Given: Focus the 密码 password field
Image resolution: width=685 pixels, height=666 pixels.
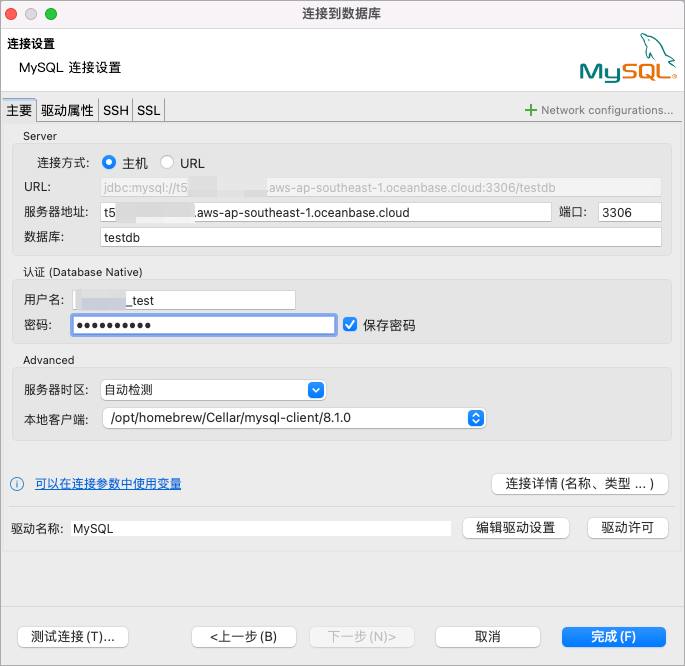Looking at the screenshot, I should tap(204, 325).
